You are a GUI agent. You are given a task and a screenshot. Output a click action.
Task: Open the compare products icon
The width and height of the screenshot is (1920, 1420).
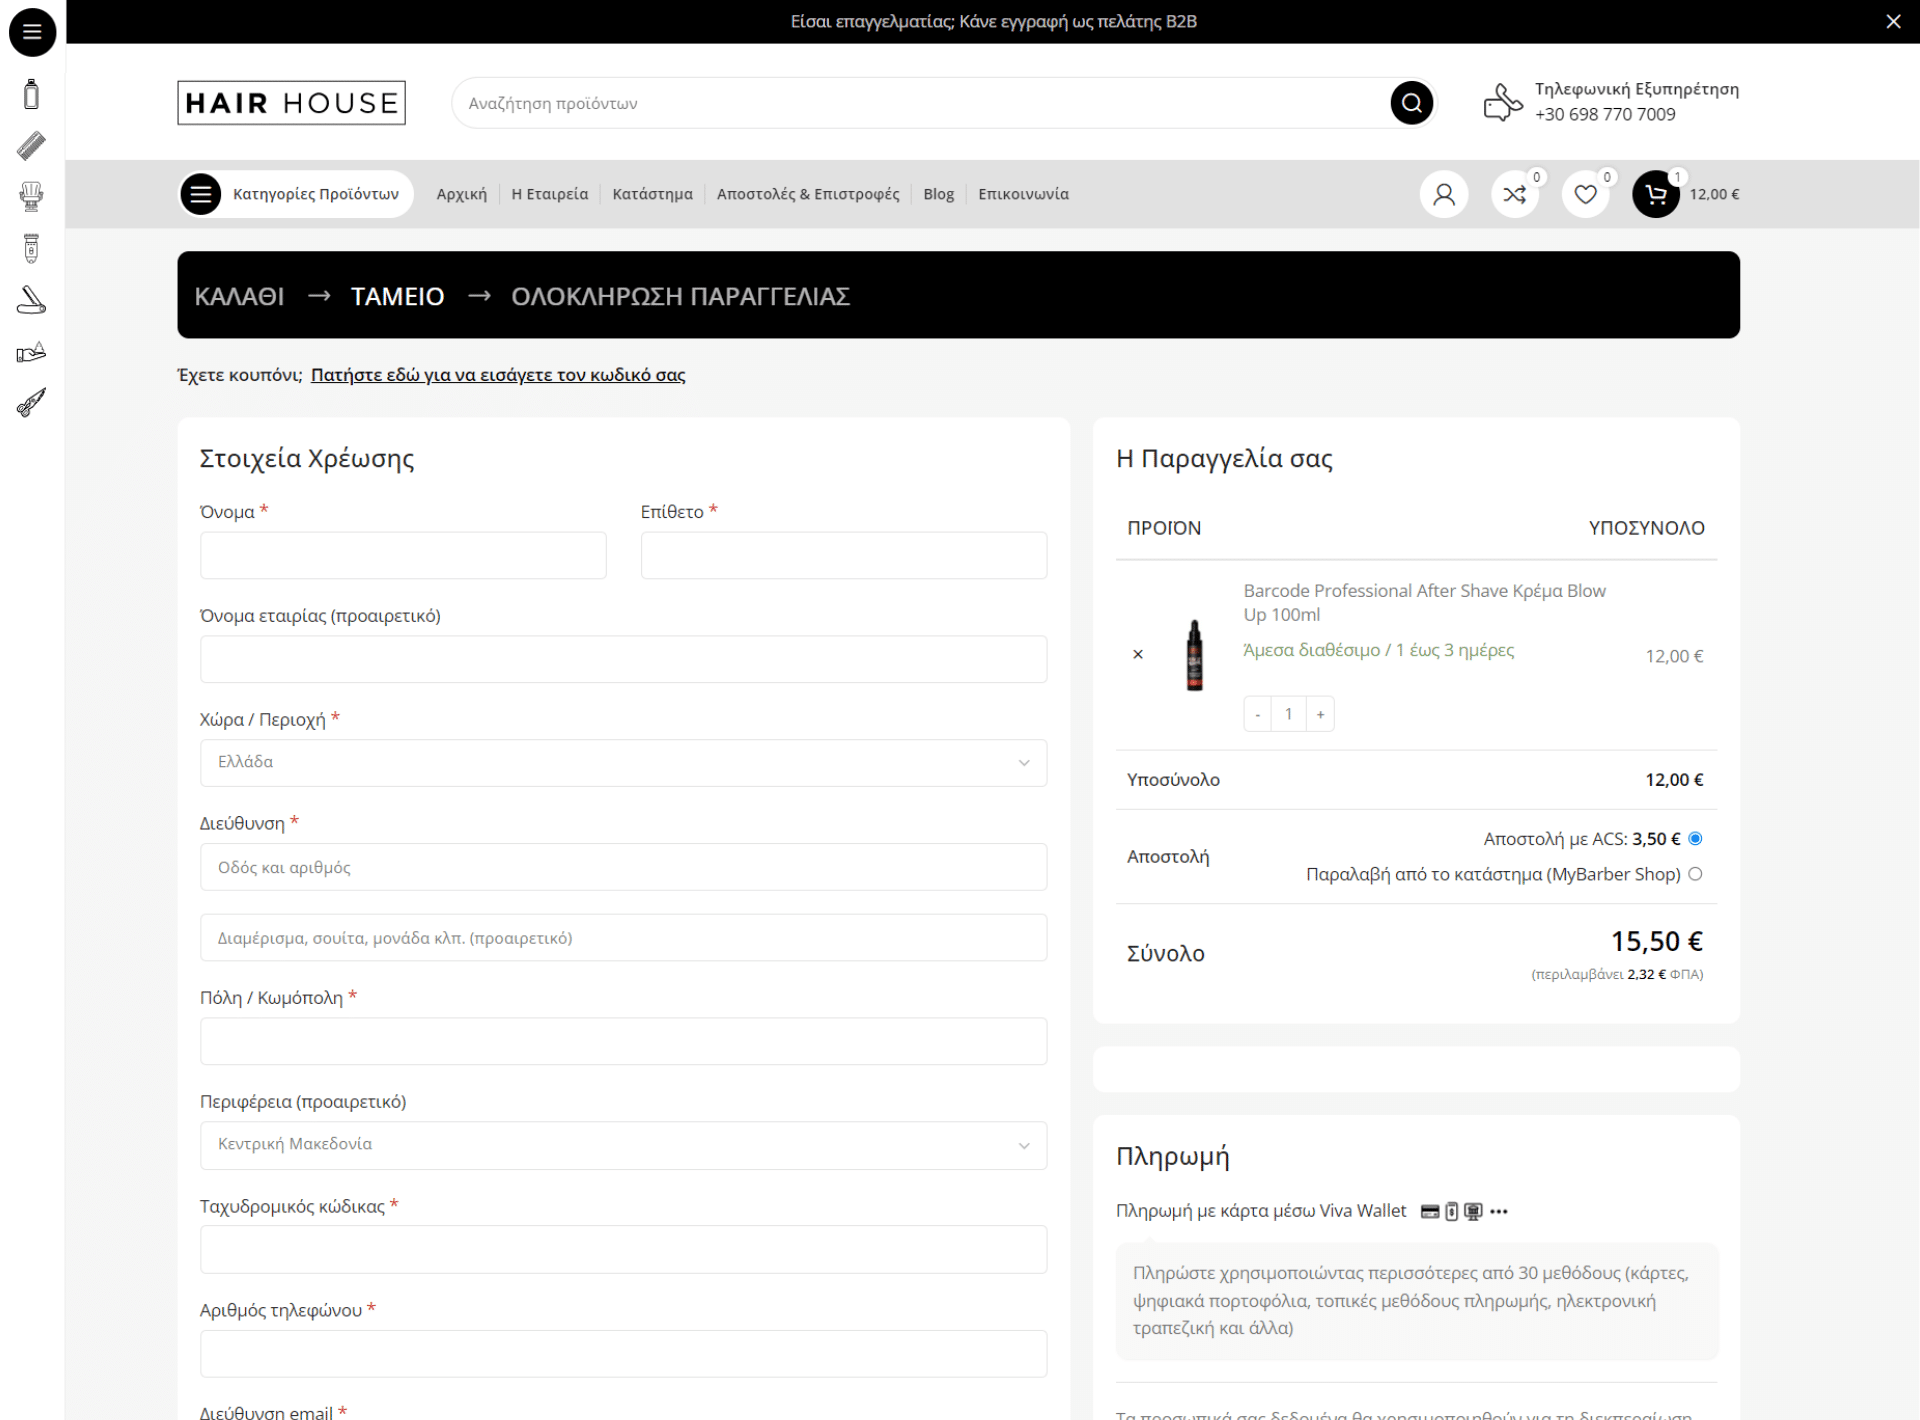pyautogui.click(x=1514, y=194)
